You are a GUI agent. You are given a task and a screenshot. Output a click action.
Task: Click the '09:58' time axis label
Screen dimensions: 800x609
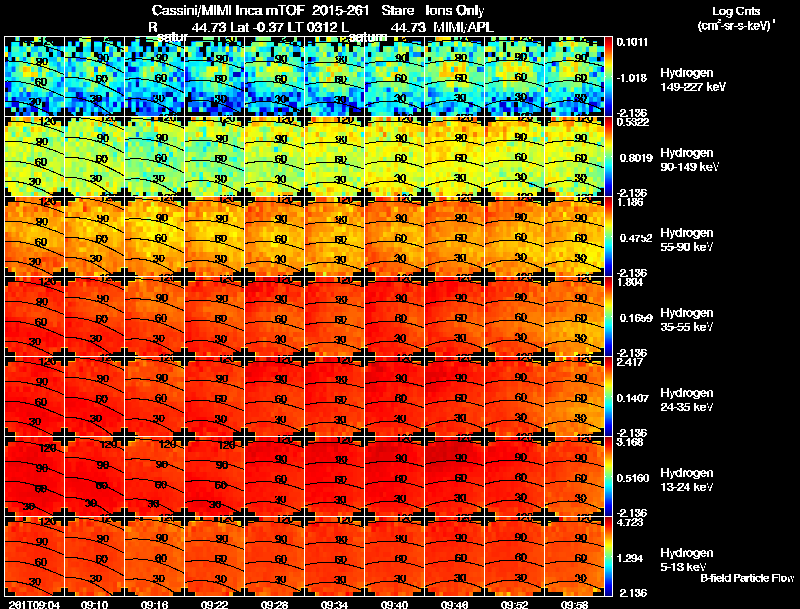pos(574,604)
